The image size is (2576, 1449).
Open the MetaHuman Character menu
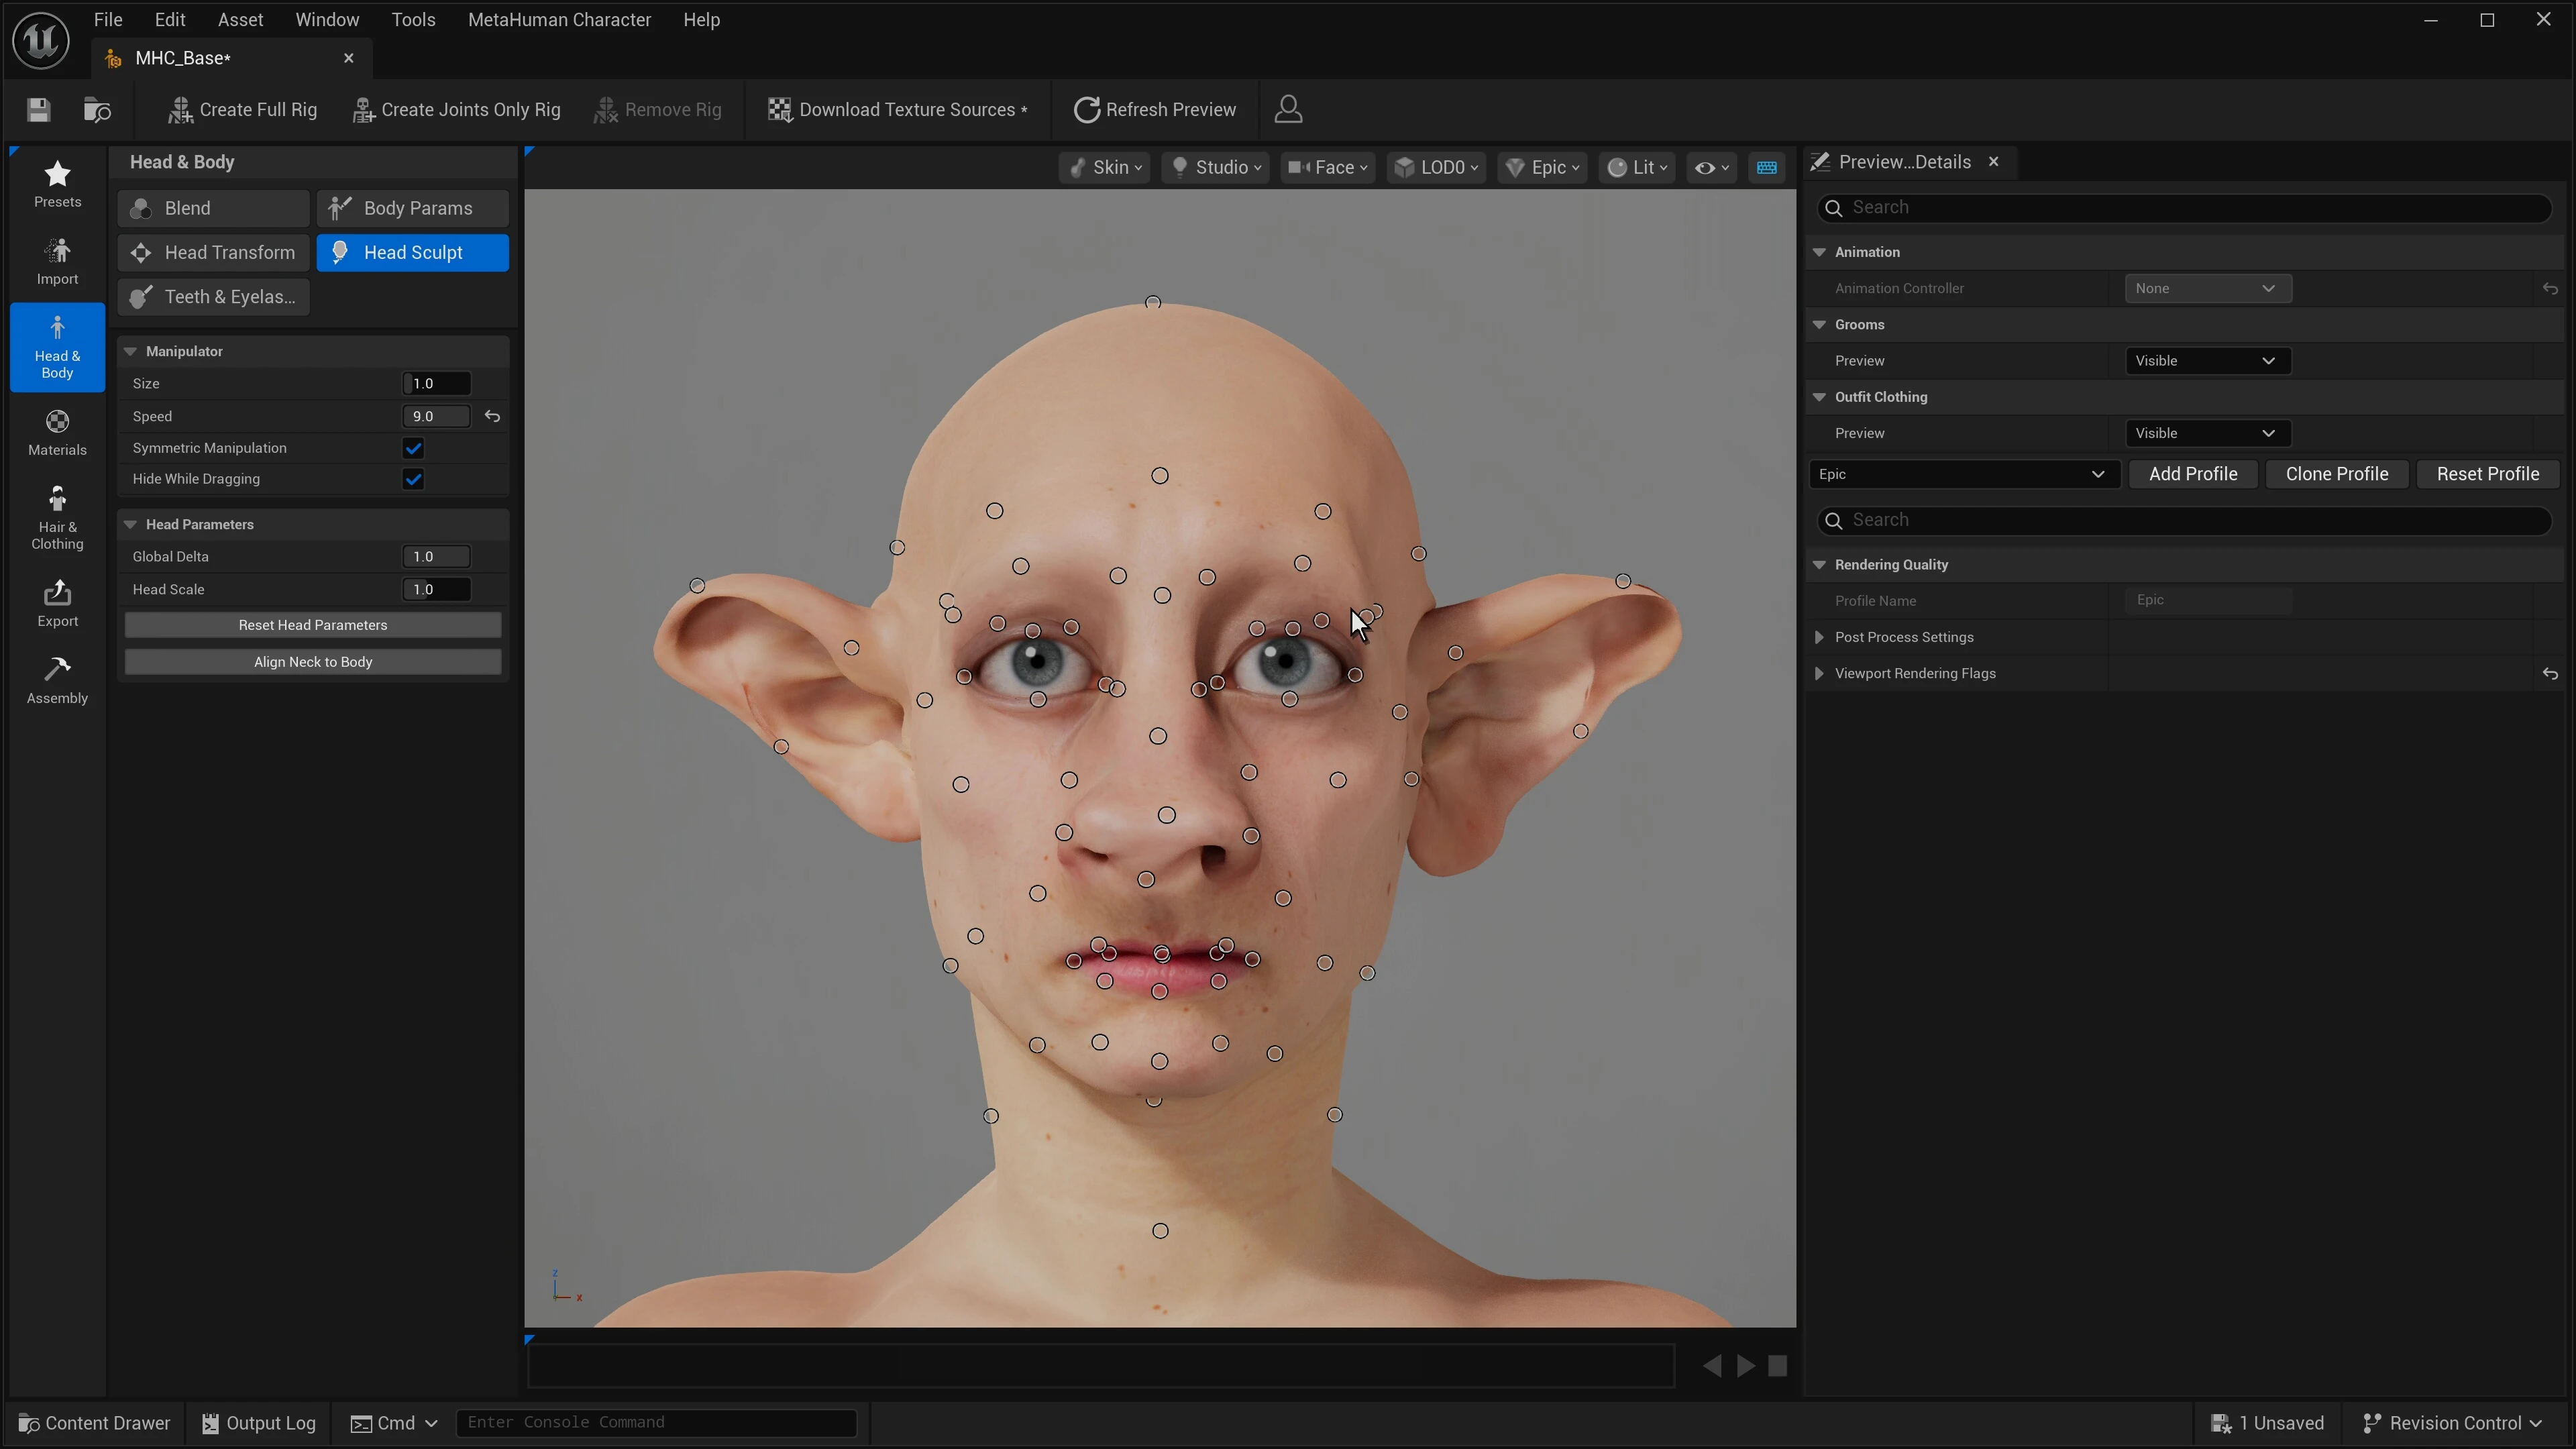[x=559, y=20]
